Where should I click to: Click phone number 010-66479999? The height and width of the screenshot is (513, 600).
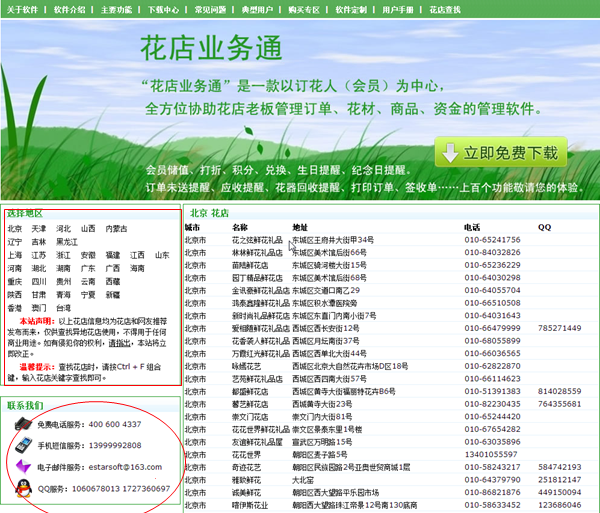pyautogui.click(x=492, y=328)
